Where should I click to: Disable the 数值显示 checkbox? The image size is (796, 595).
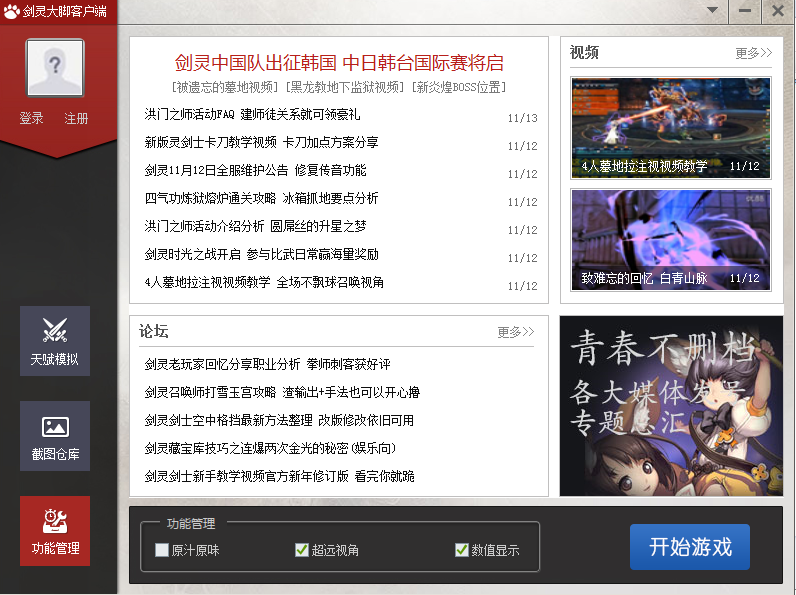point(461,550)
